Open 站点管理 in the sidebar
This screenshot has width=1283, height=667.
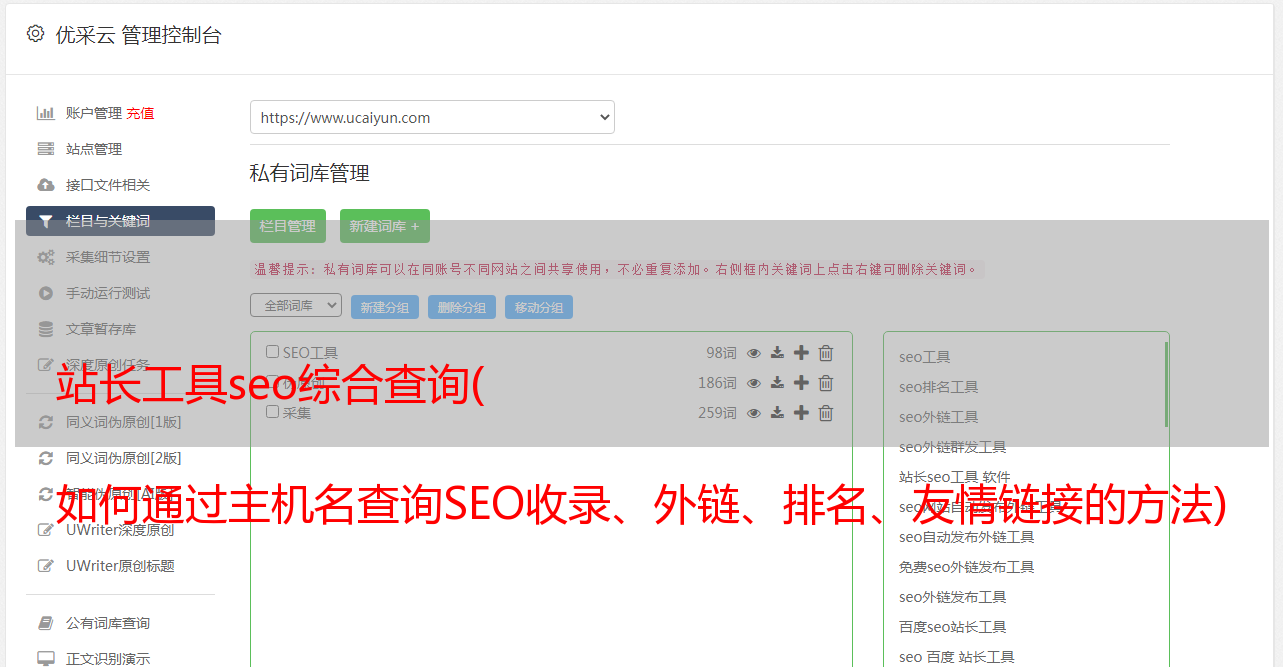tap(94, 149)
